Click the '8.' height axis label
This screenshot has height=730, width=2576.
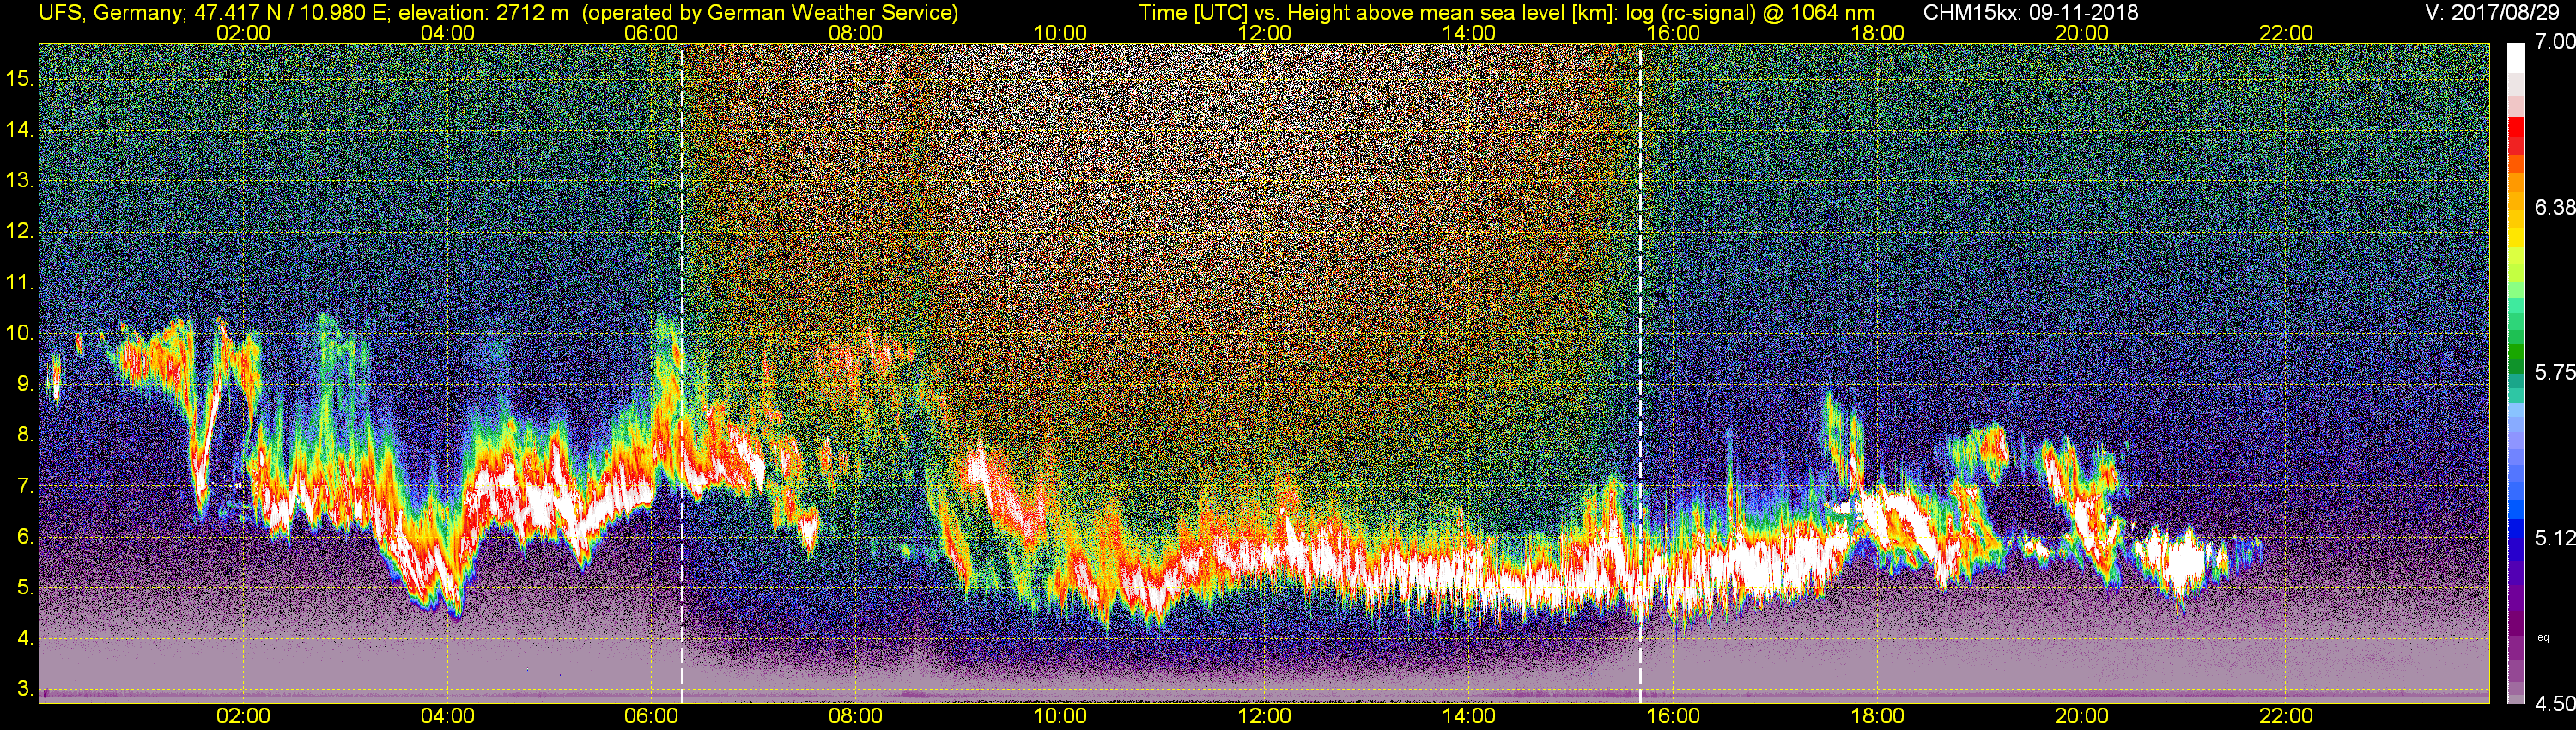pyautogui.click(x=26, y=435)
